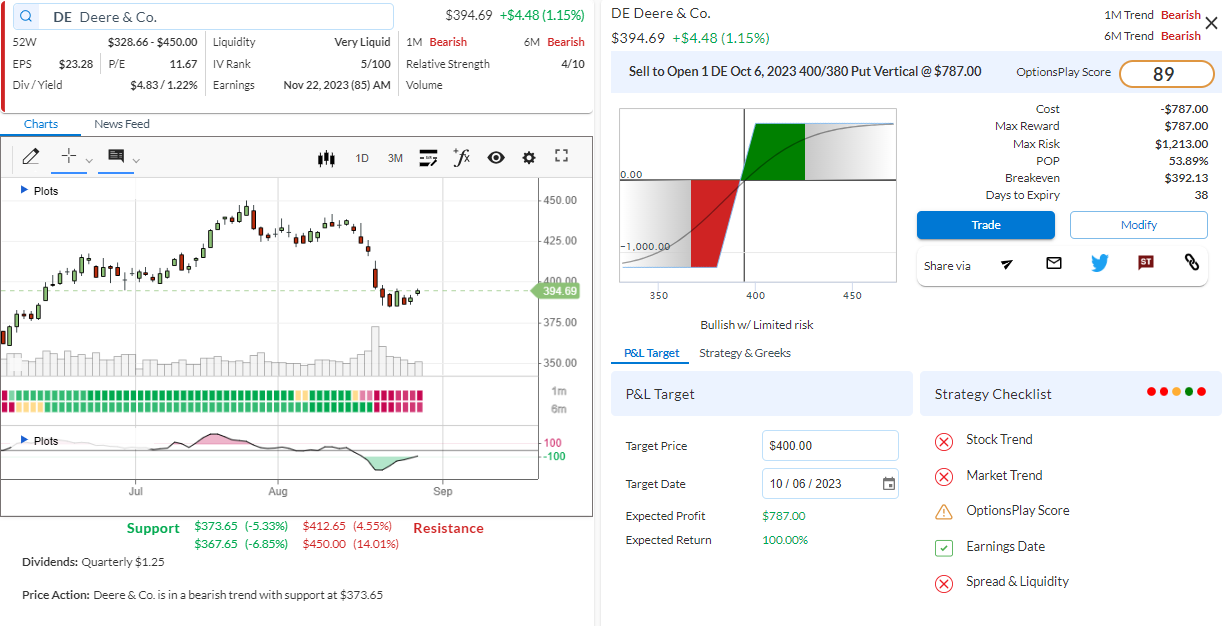1222x626 pixels.
Task: Switch to the Charts tab
Action: [41, 124]
